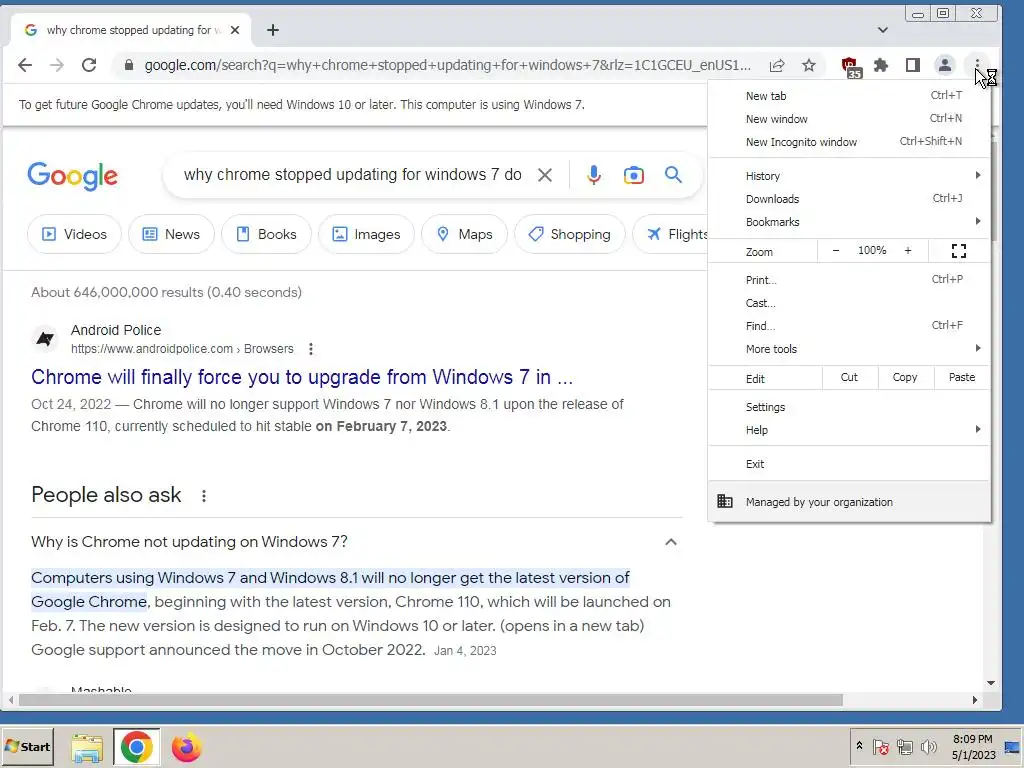Click Cut in Edit row
Image resolution: width=1024 pixels, height=768 pixels.
point(849,377)
